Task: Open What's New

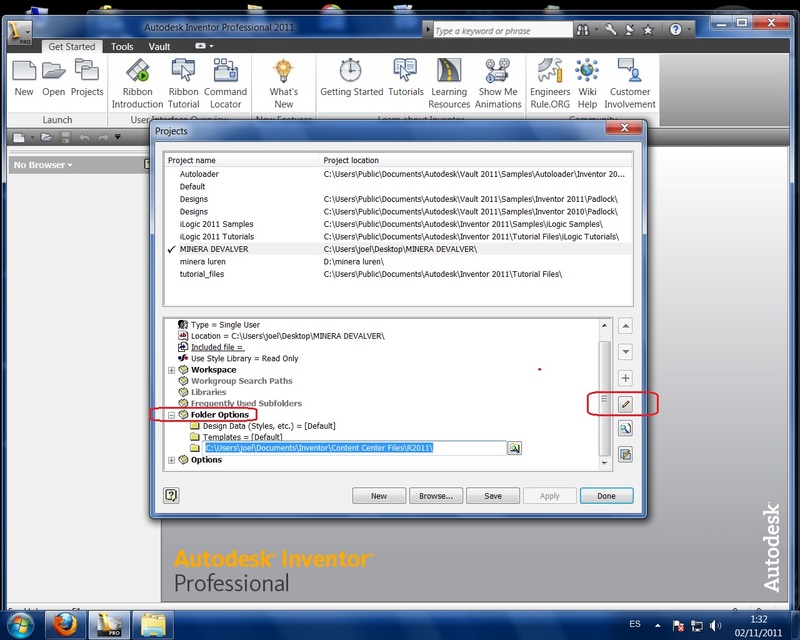Action: (284, 84)
